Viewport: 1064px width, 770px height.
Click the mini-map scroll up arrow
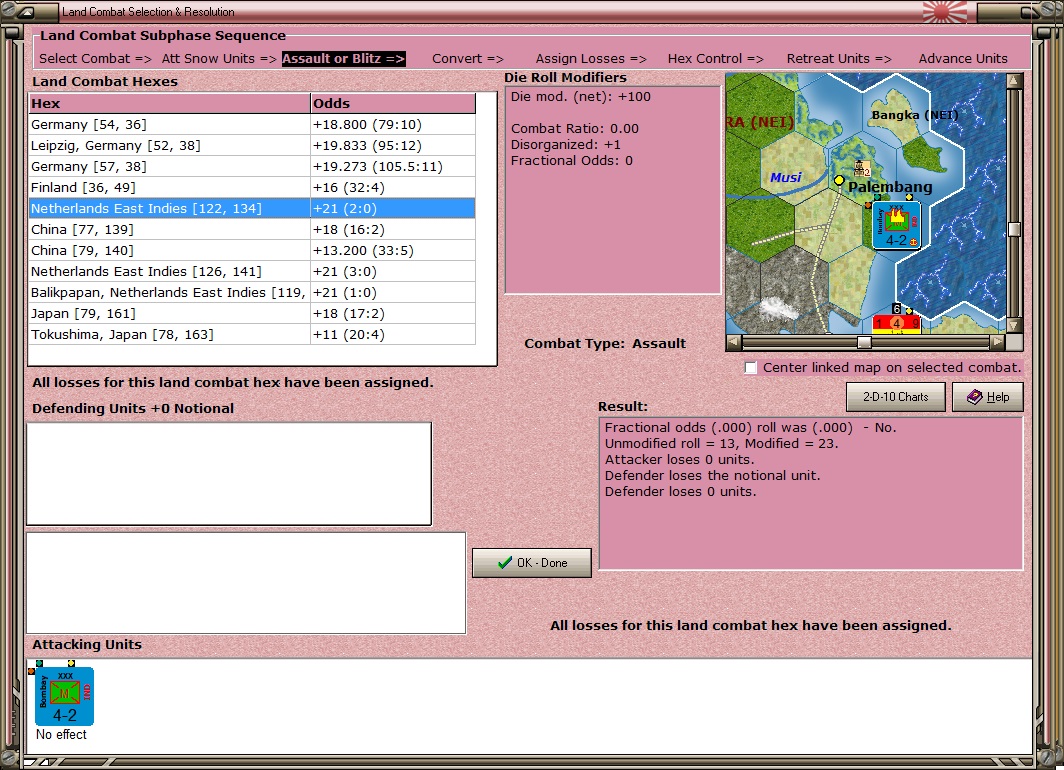click(x=1014, y=81)
